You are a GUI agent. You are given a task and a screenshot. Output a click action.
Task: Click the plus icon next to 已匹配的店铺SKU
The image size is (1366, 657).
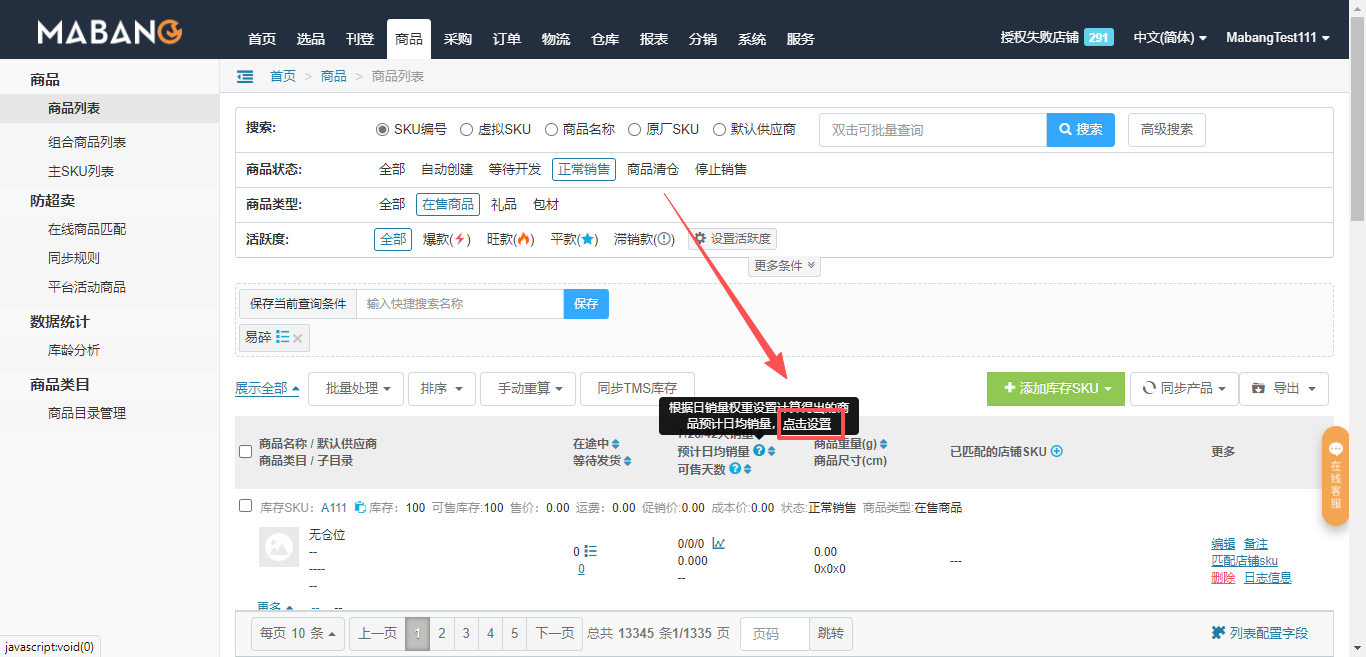click(1056, 451)
